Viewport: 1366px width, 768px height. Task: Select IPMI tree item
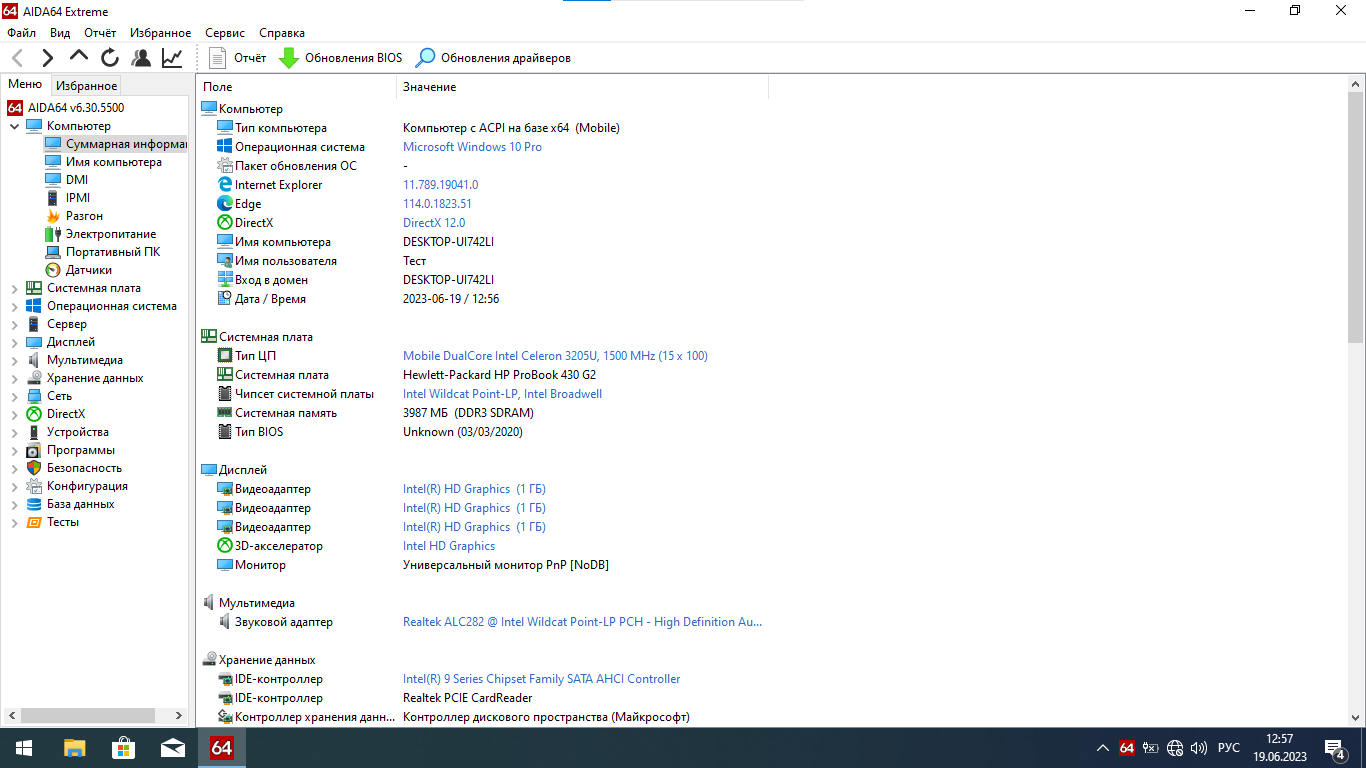tap(67, 198)
